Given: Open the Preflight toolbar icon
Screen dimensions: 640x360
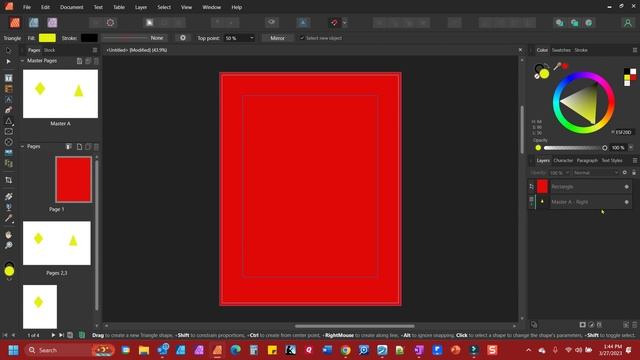Looking at the screenshot, I should tap(110, 22).
